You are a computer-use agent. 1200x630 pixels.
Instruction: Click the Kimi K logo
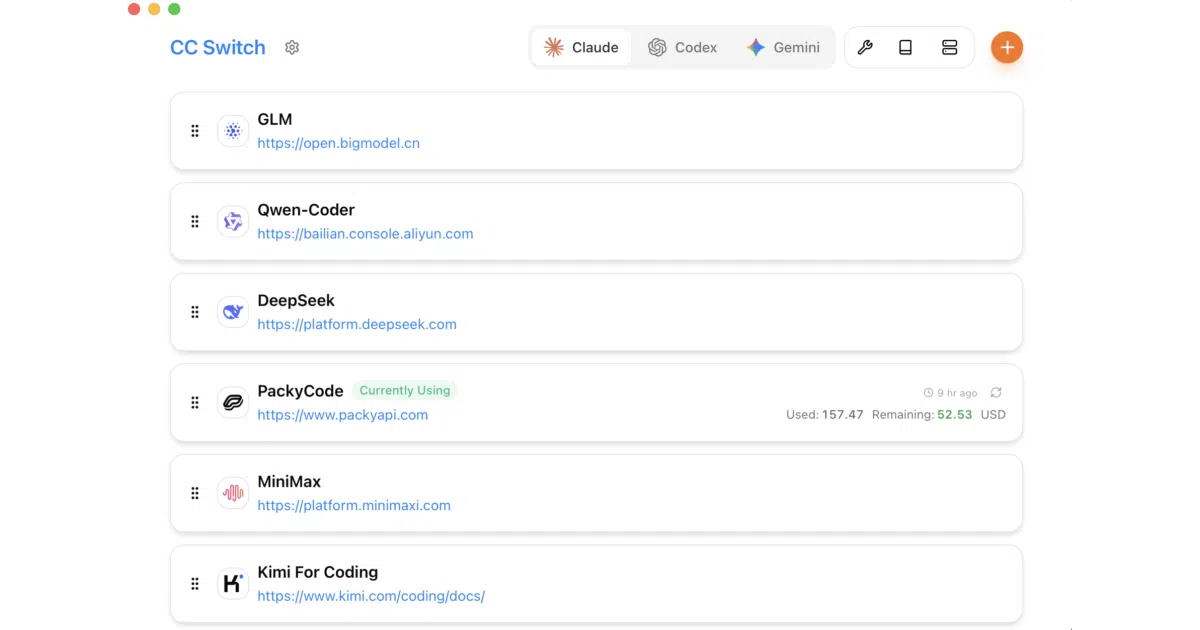233,584
